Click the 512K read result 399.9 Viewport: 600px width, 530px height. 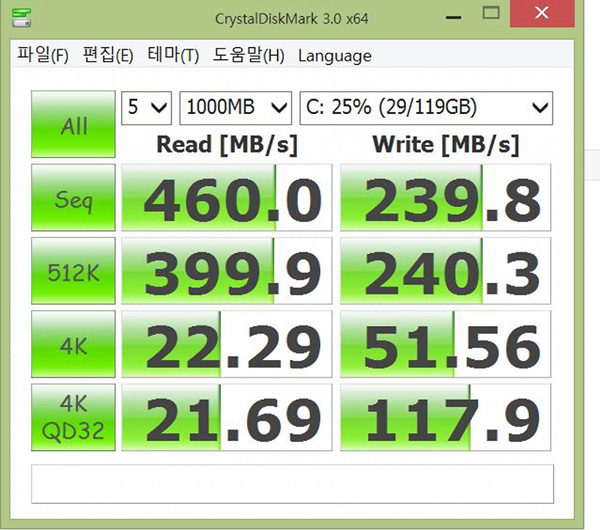pos(227,271)
